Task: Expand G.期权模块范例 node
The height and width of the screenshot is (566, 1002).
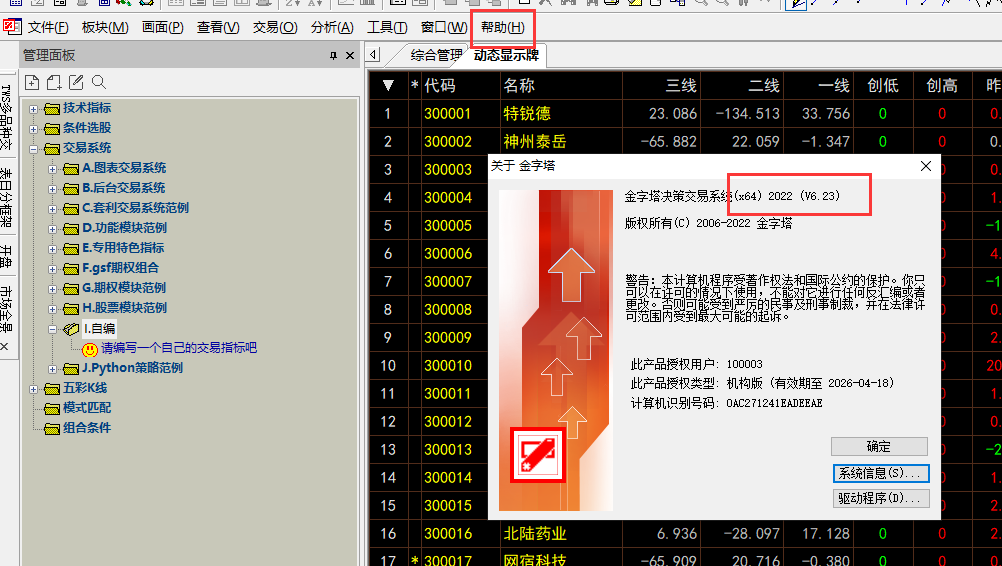Action: coord(52,289)
